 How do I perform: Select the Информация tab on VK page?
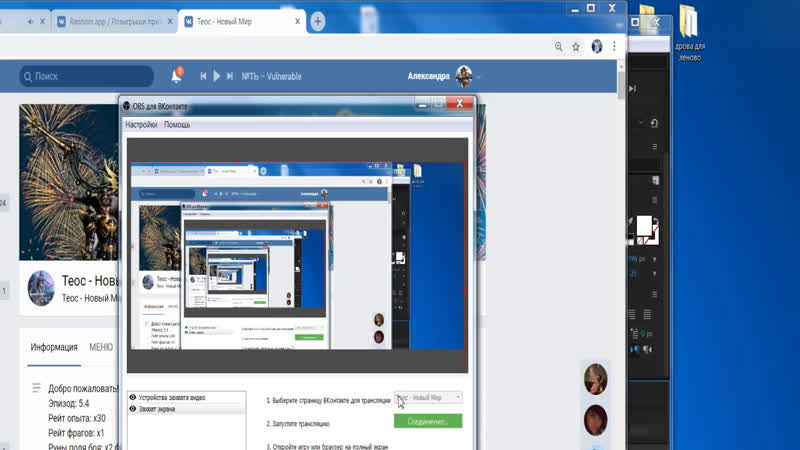coord(54,347)
